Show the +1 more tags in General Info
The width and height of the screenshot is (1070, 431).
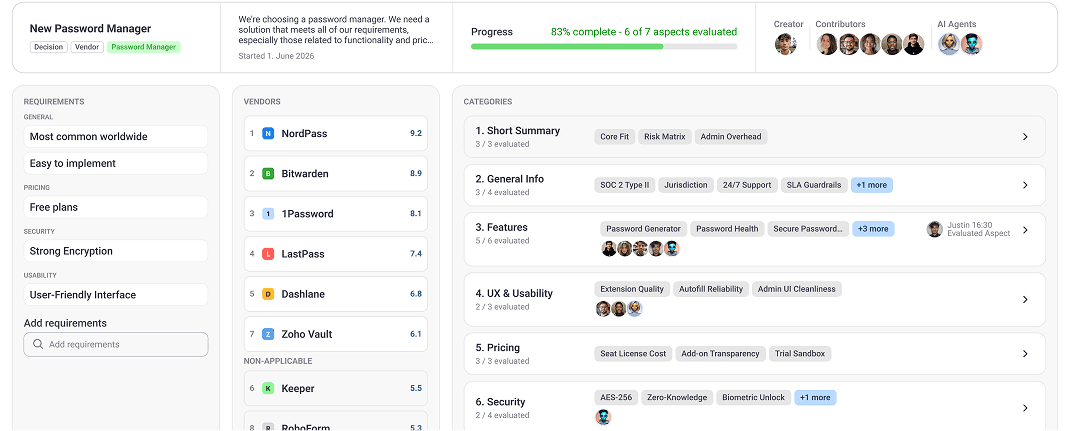click(x=871, y=185)
